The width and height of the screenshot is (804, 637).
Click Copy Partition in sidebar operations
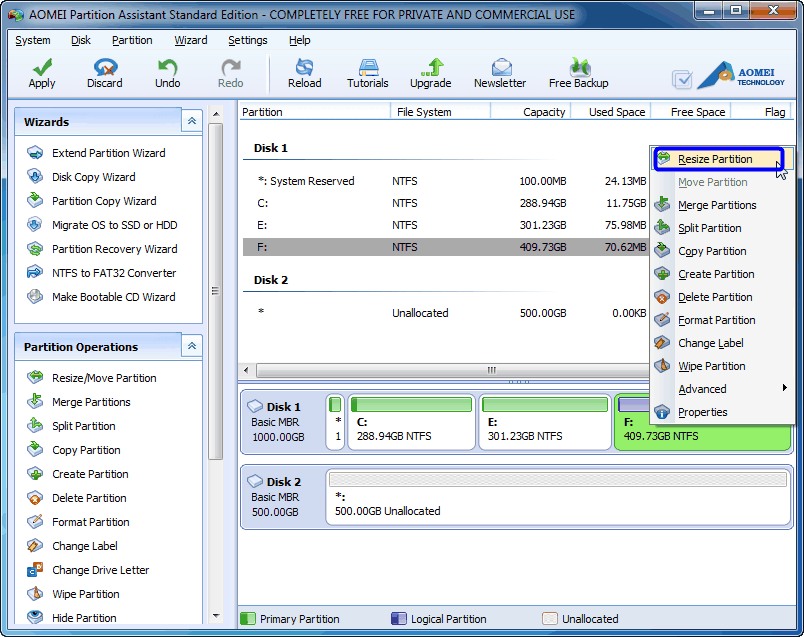point(86,450)
